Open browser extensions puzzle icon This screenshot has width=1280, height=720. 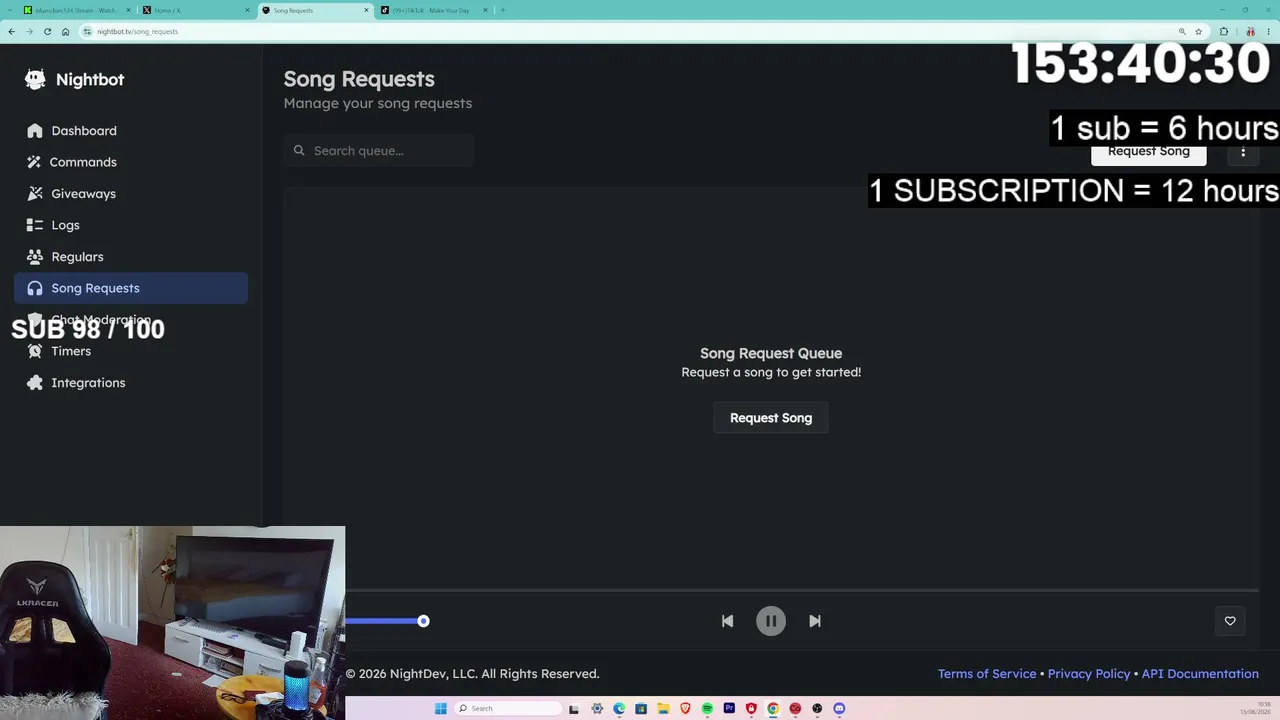tap(1224, 31)
